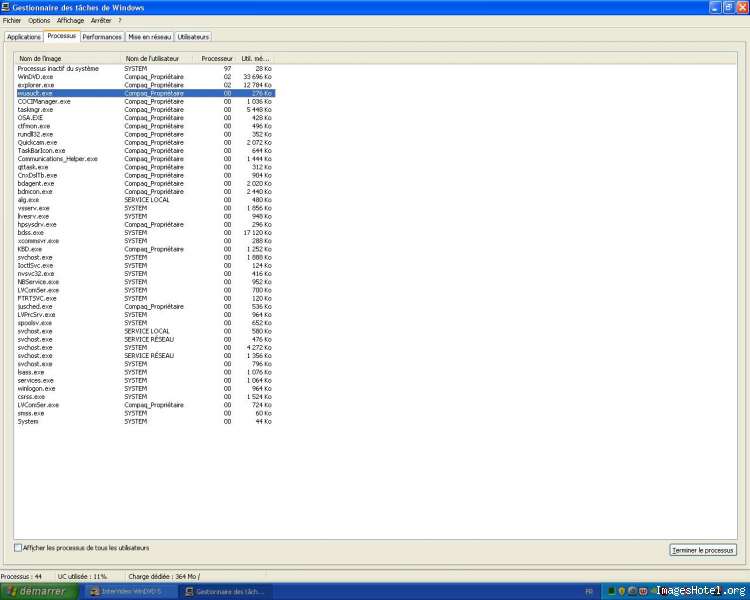Select the rundll32.exe process
The height and width of the screenshot is (600, 750).
click(x=145, y=134)
